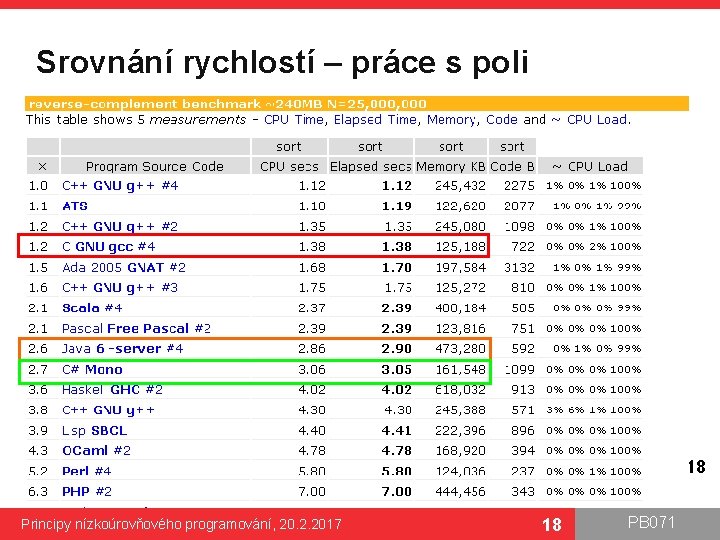Open the Code link in table description
This screenshot has width=720, height=540.
point(501,120)
